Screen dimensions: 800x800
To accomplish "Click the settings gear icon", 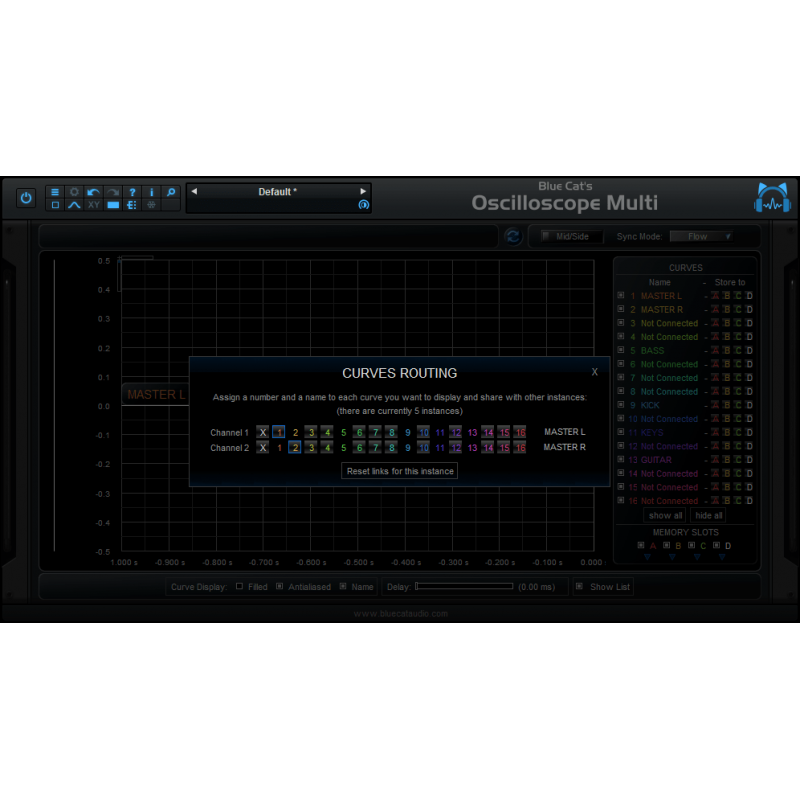I will click(74, 191).
